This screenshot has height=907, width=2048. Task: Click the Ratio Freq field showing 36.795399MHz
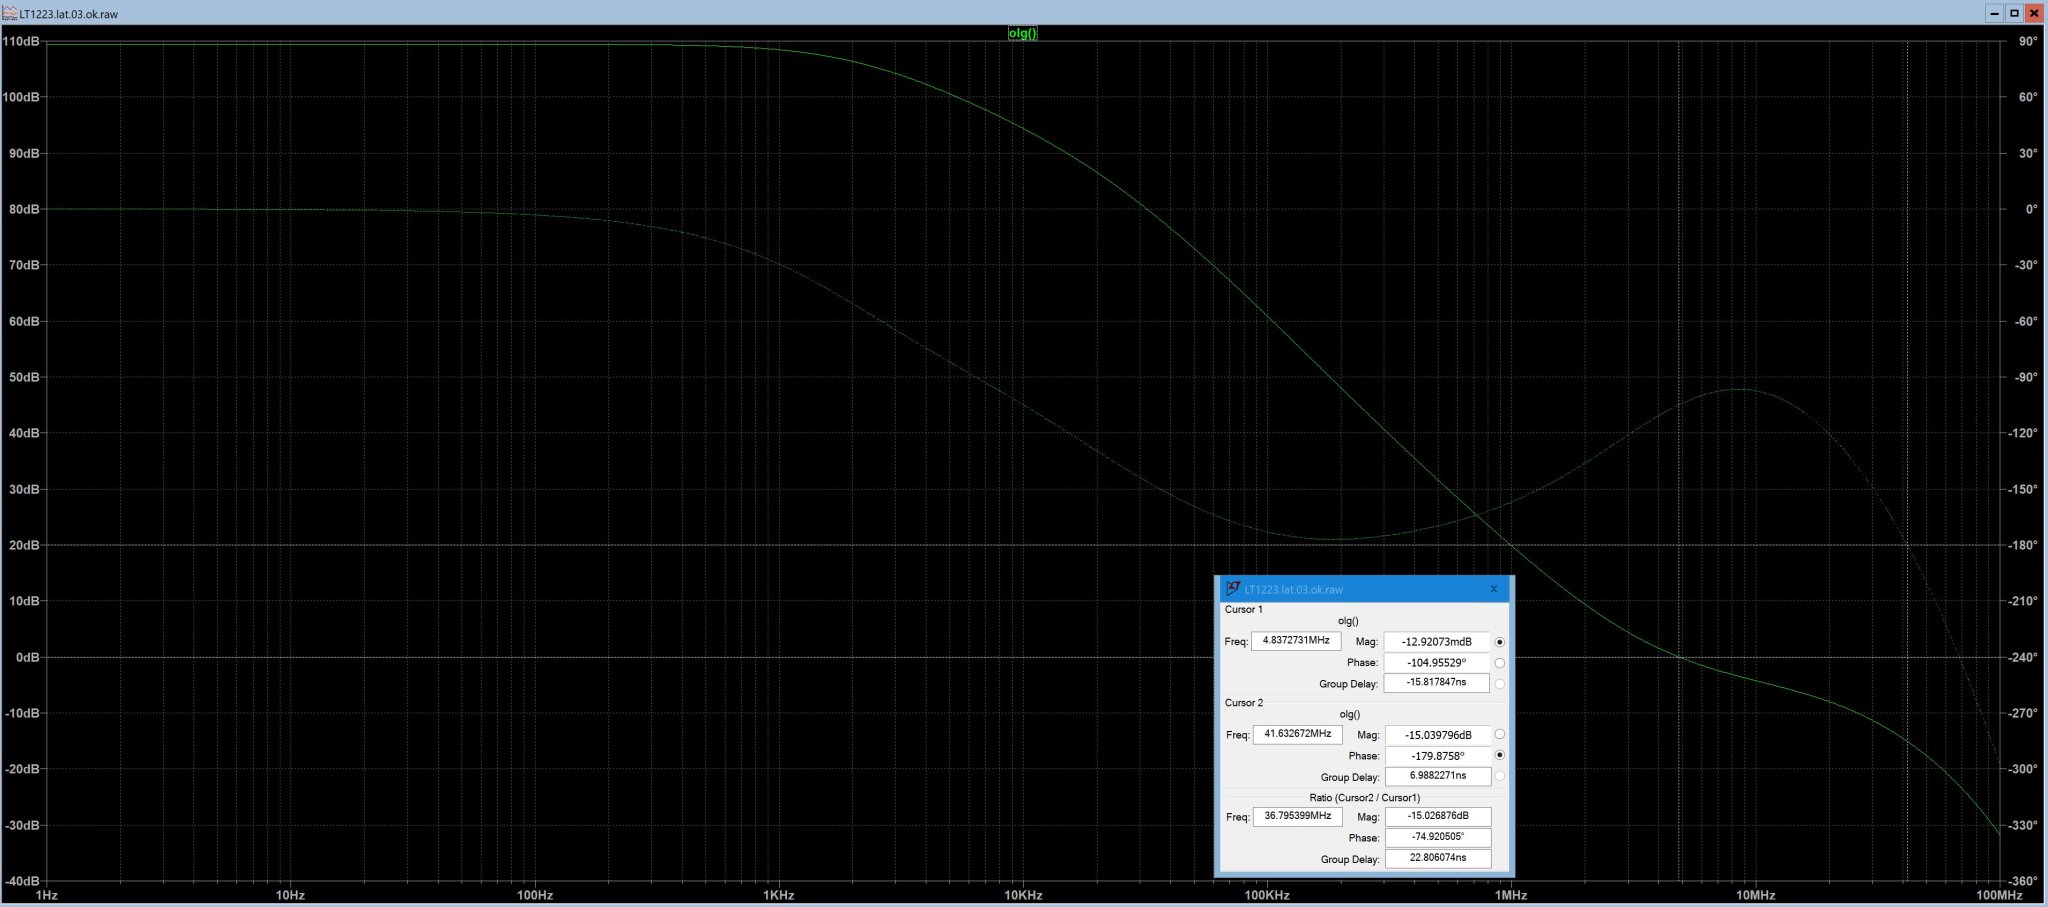point(1297,816)
